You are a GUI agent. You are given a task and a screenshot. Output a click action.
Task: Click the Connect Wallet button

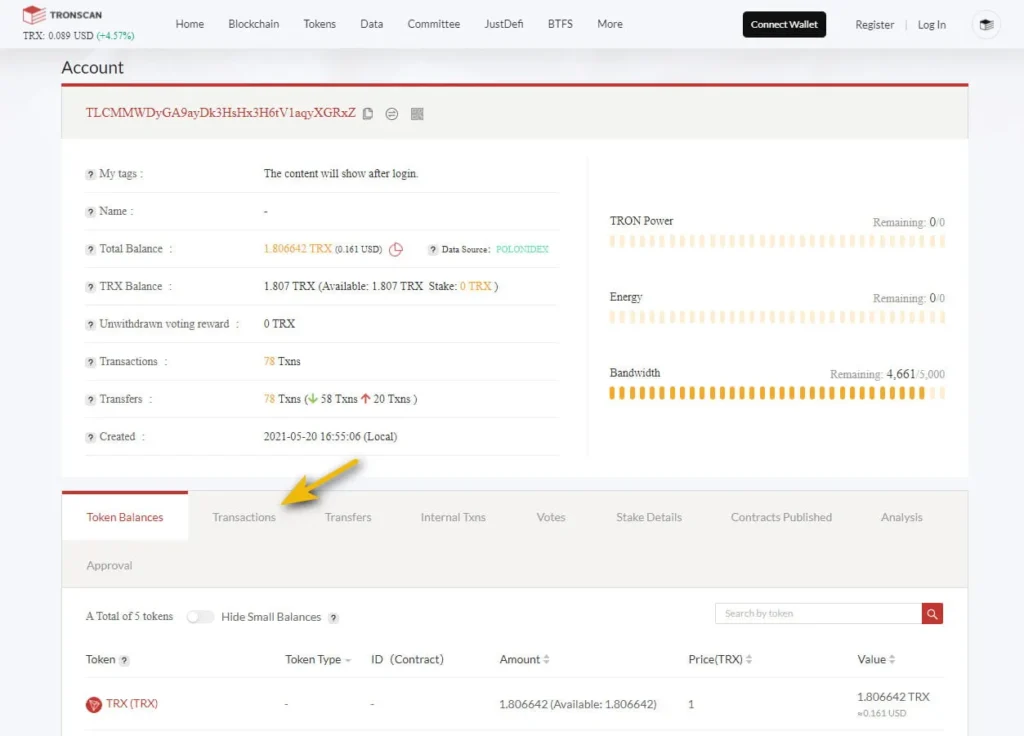tap(784, 24)
